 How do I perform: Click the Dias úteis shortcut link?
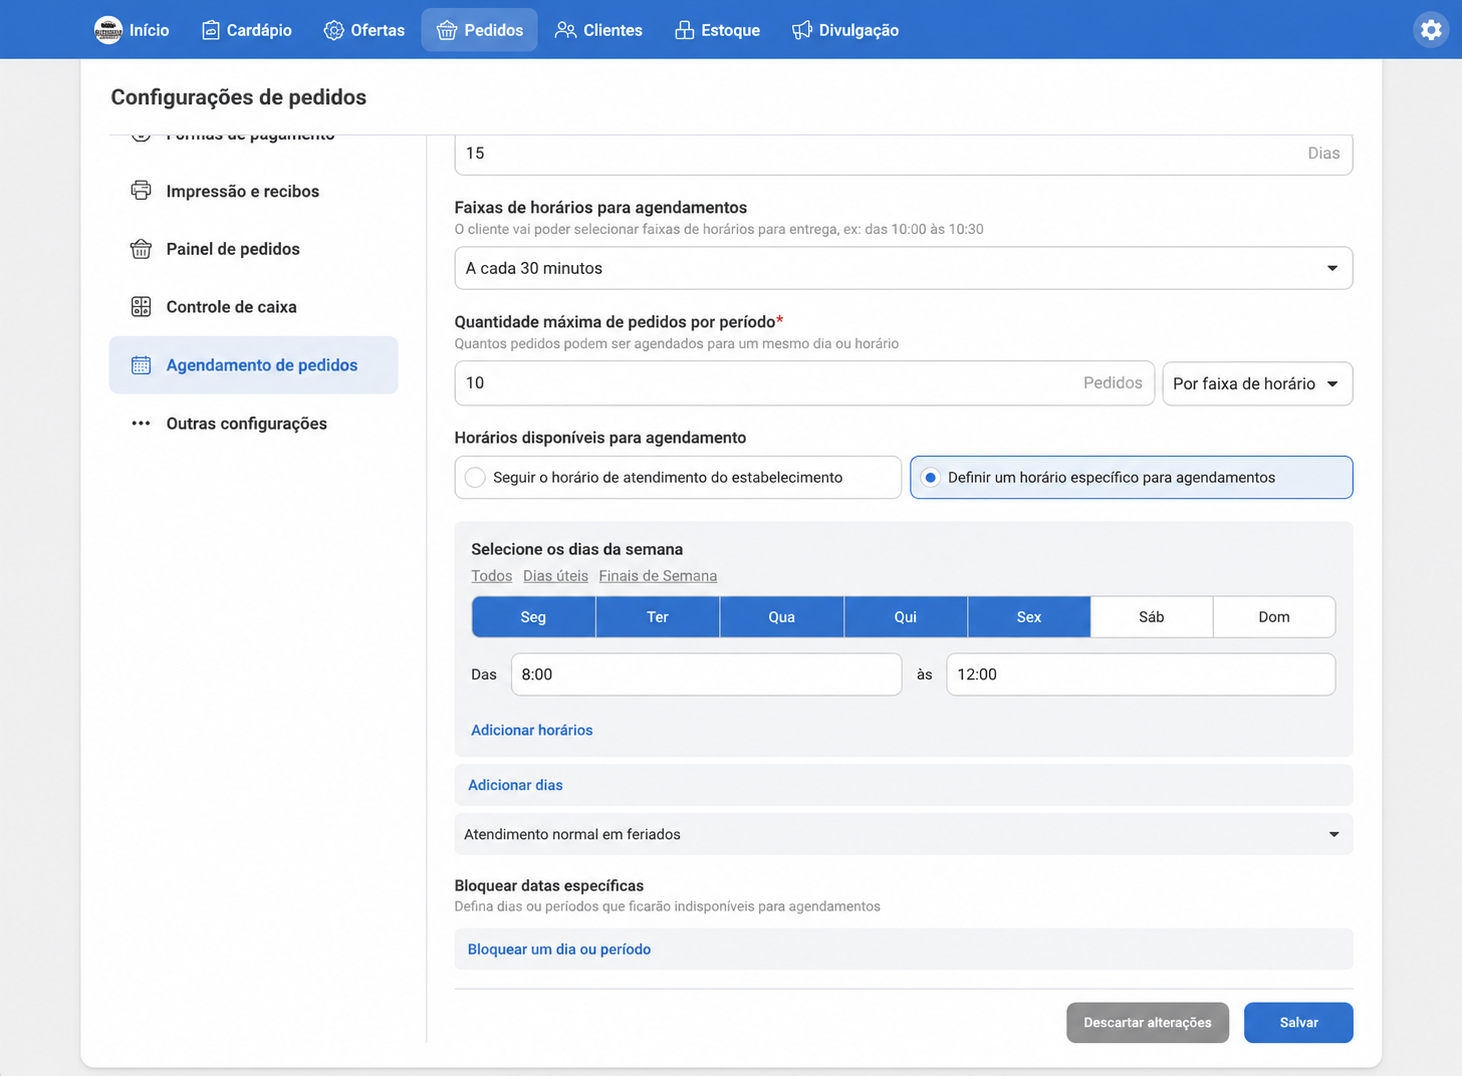pyautogui.click(x=555, y=576)
